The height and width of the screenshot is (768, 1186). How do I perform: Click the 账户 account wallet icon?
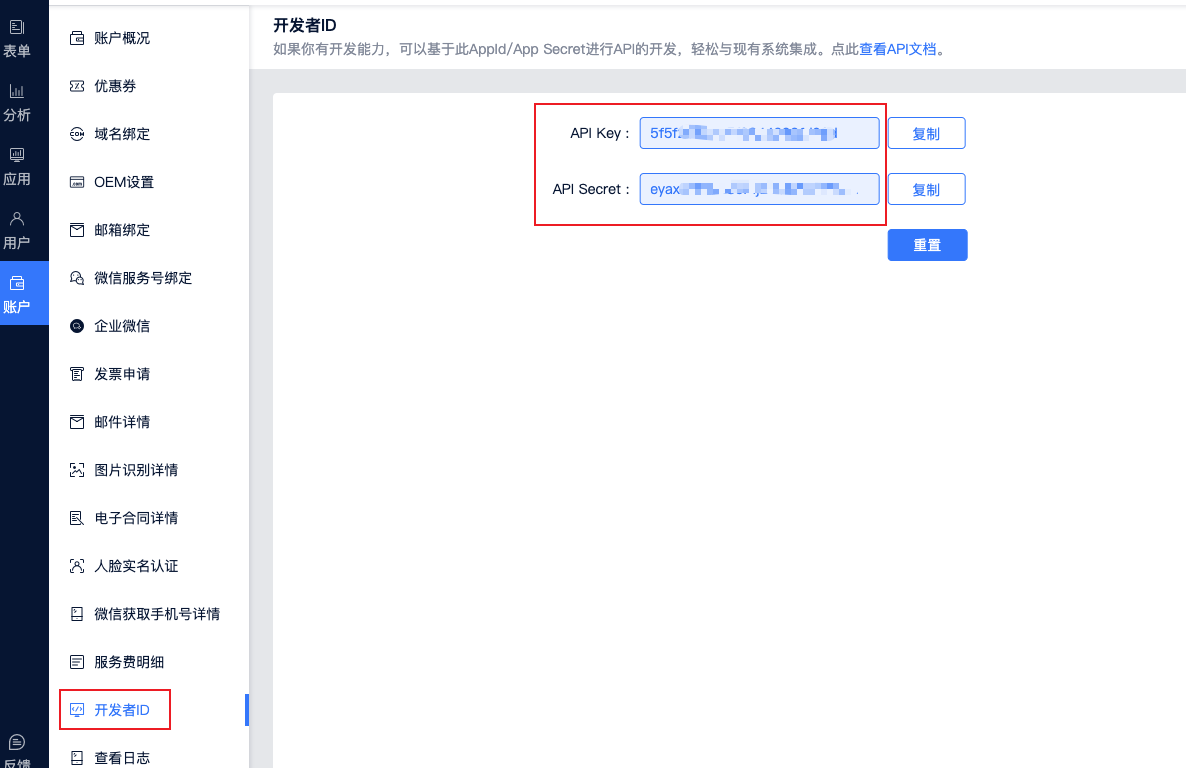(17, 284)
